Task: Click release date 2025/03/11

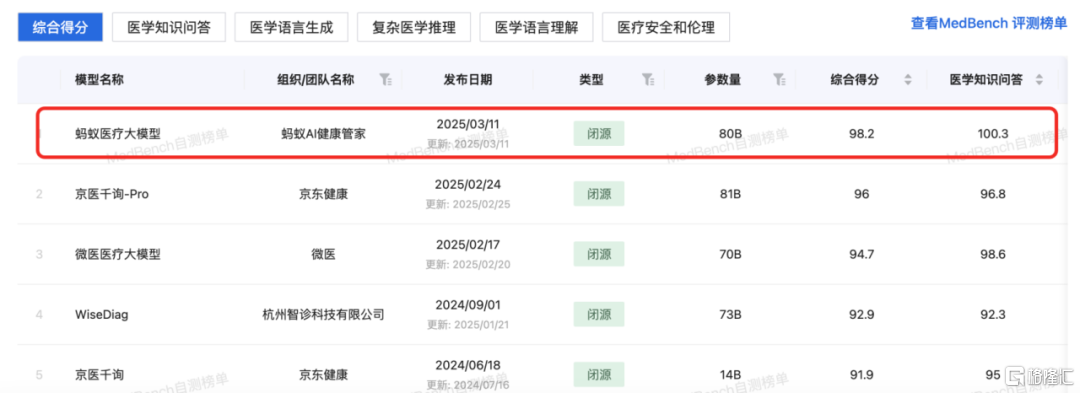Action: pos(468,125)
